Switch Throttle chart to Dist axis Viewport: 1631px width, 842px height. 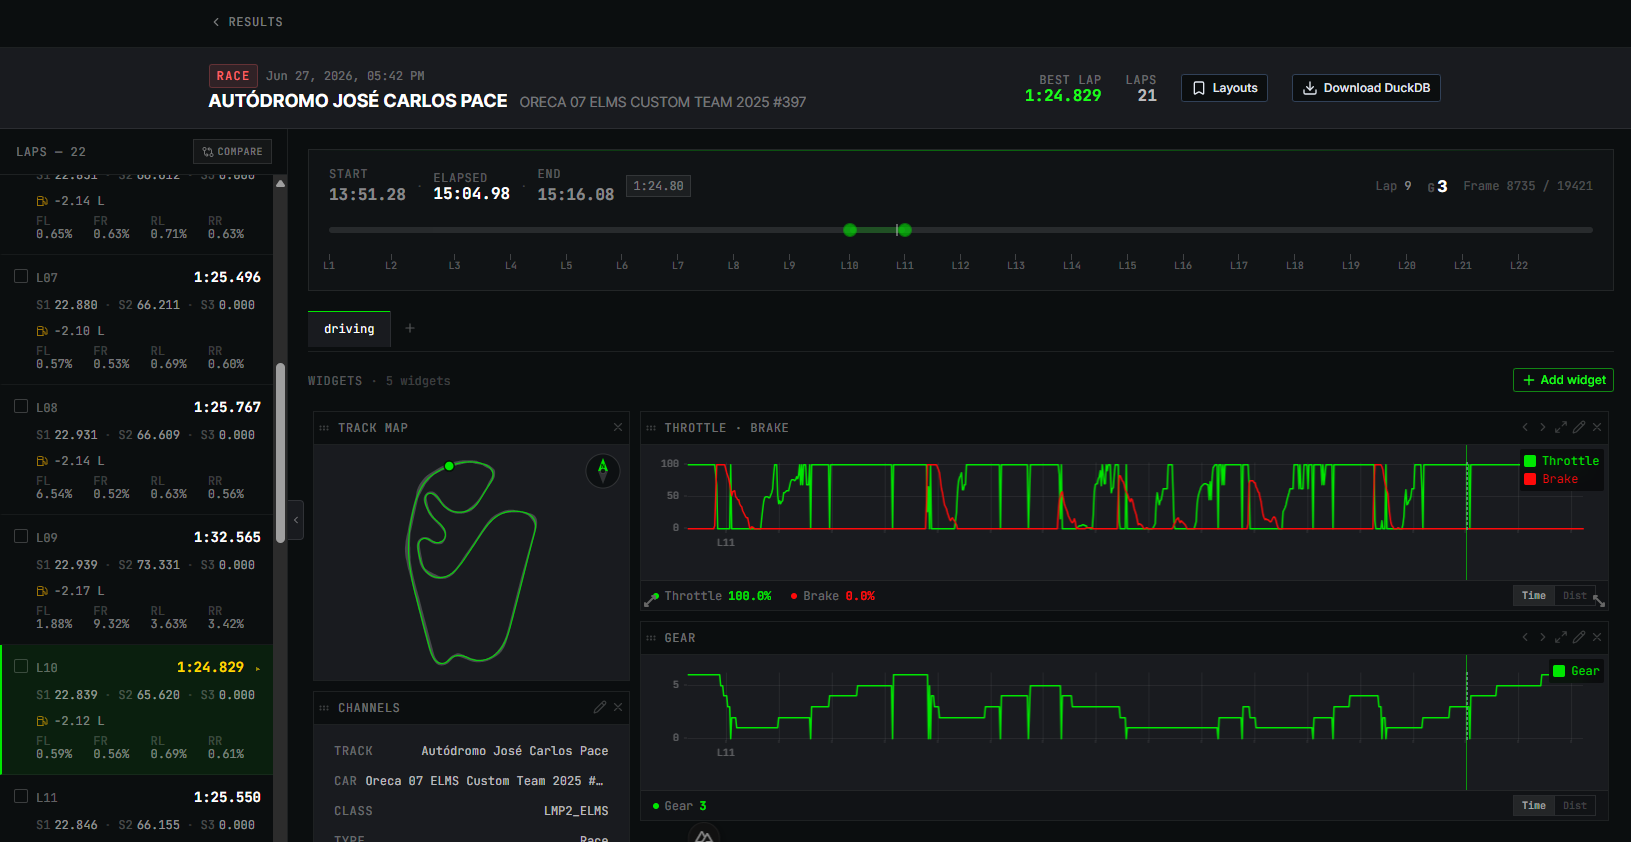point(1575,596)
